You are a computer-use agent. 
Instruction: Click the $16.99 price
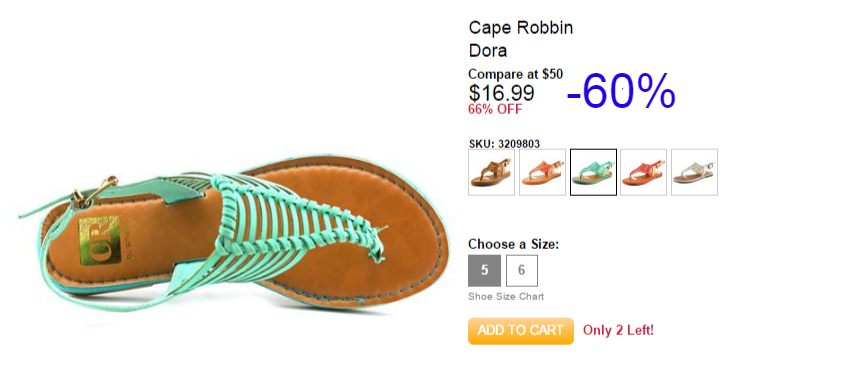(501, 93)
